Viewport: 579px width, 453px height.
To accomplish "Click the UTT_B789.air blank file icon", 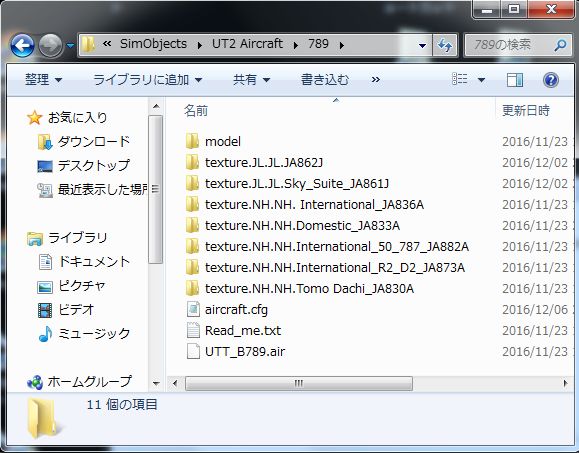I will (x=193, y=351).
